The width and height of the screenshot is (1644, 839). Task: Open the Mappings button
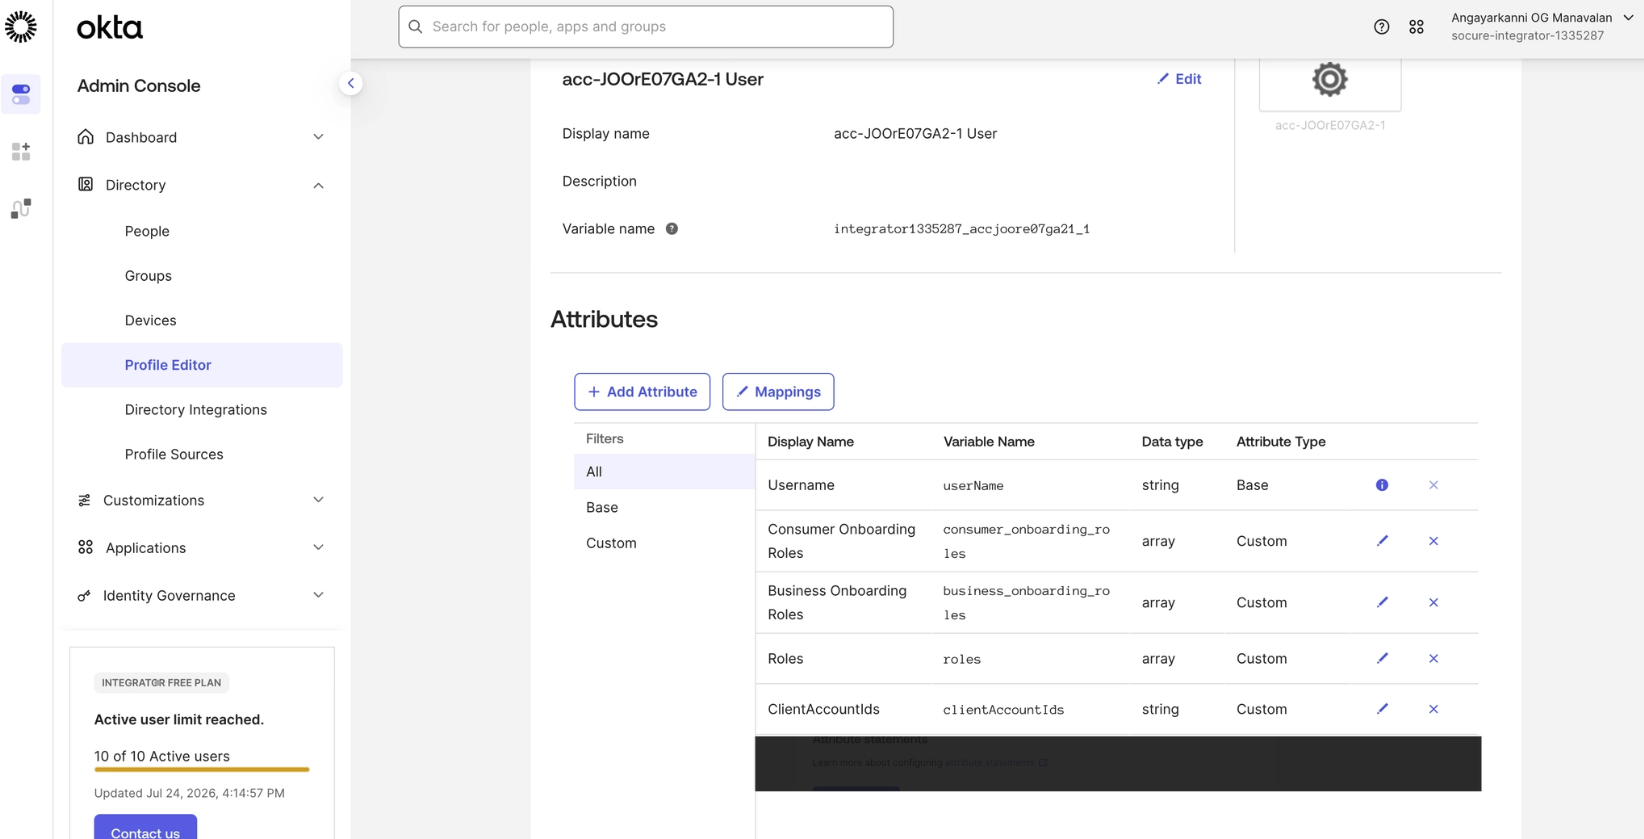pyautogui.click(x=778, y=392)
